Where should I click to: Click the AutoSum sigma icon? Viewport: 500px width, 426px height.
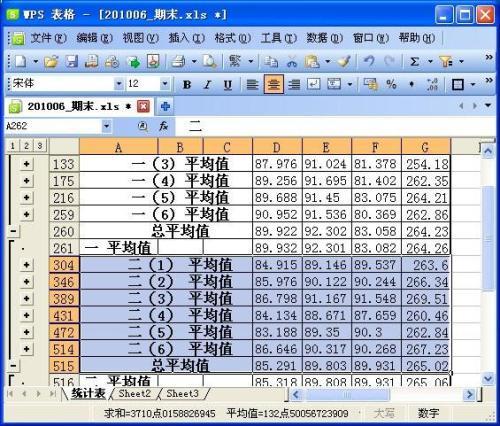click(x=414, y=61)
